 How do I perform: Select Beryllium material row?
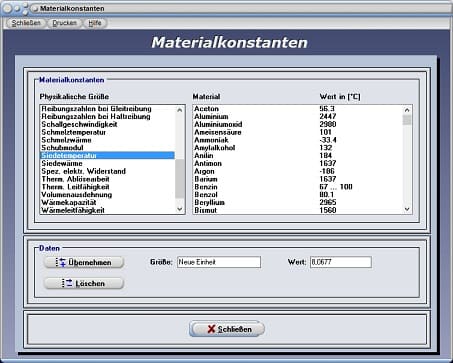[x=298, y=203]
